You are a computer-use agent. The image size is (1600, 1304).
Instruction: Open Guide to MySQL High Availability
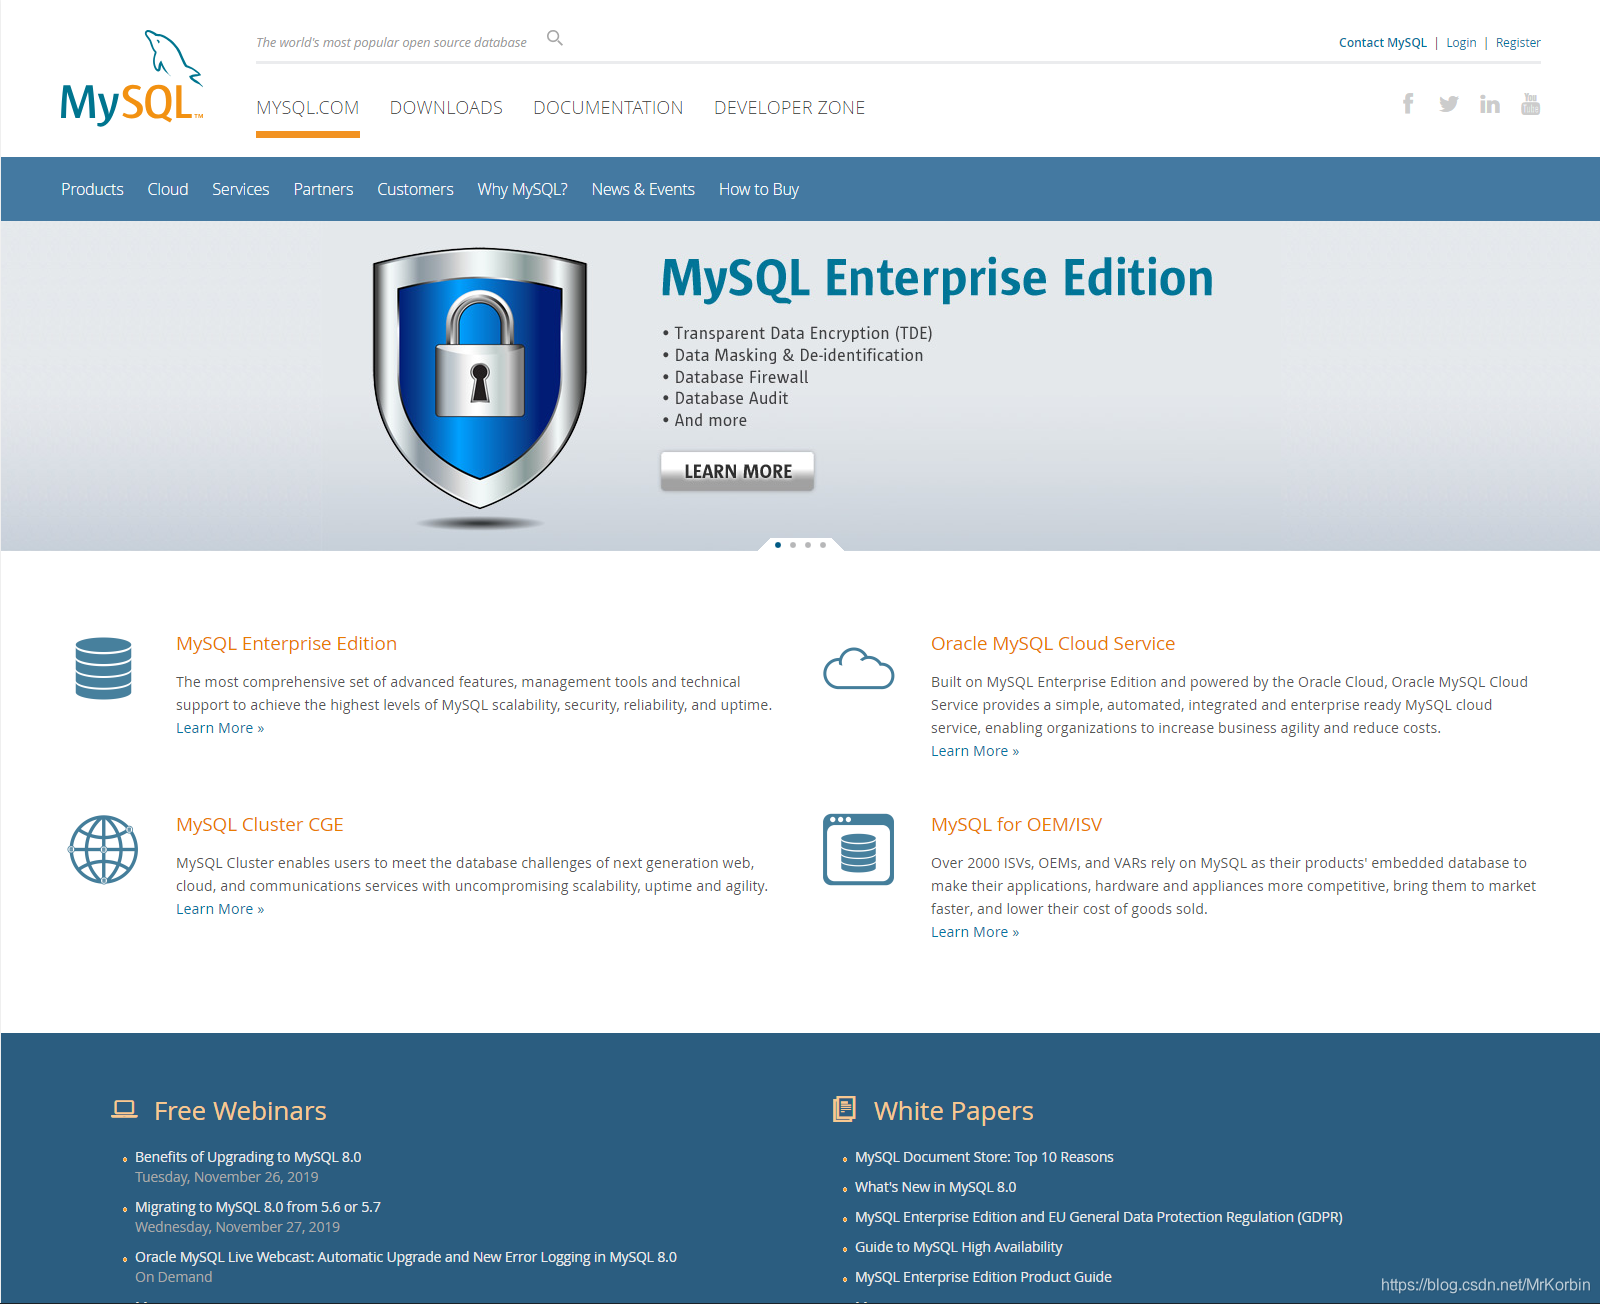coord(958,1247)
